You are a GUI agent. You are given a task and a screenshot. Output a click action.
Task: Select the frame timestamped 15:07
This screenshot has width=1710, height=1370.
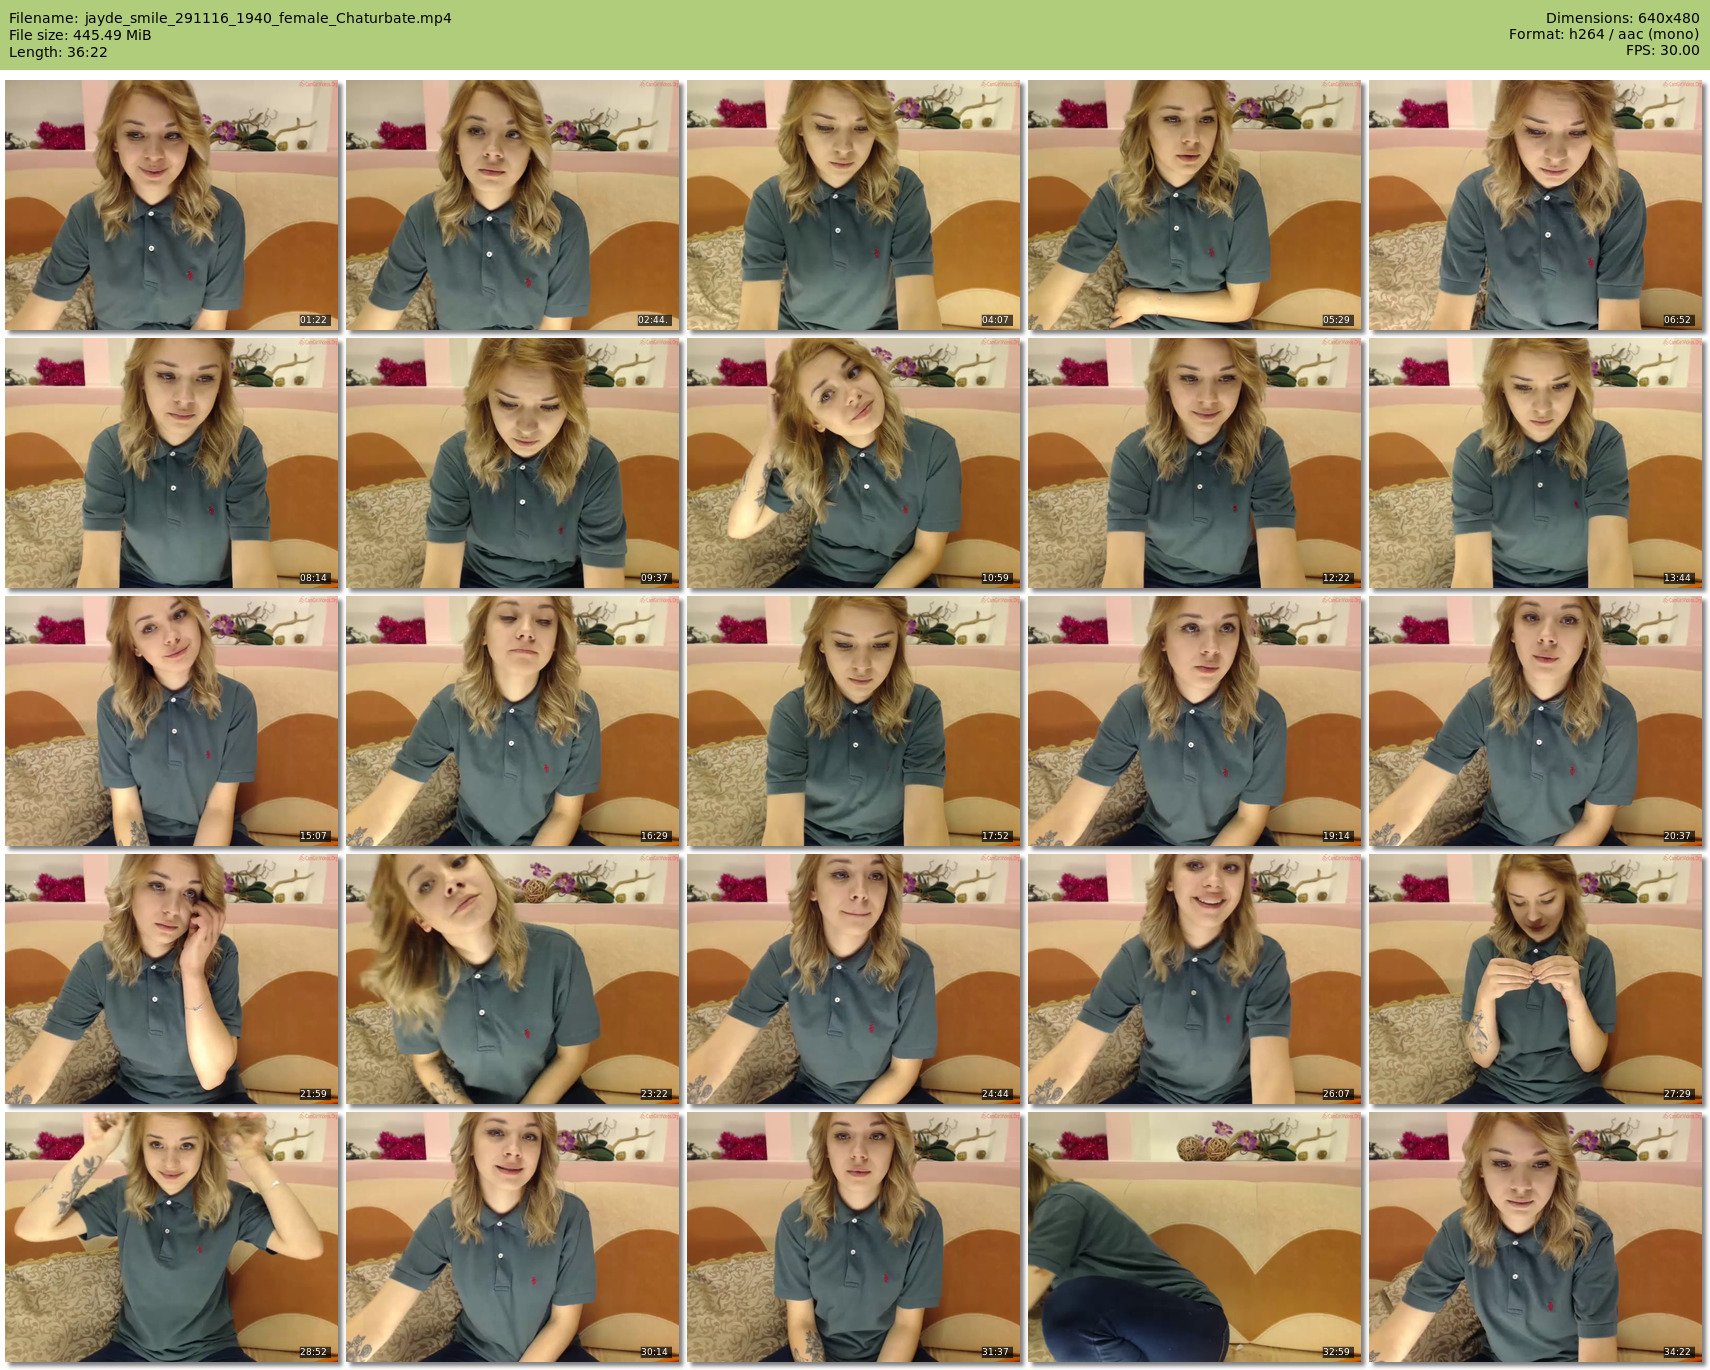click(x=171, y=721)
